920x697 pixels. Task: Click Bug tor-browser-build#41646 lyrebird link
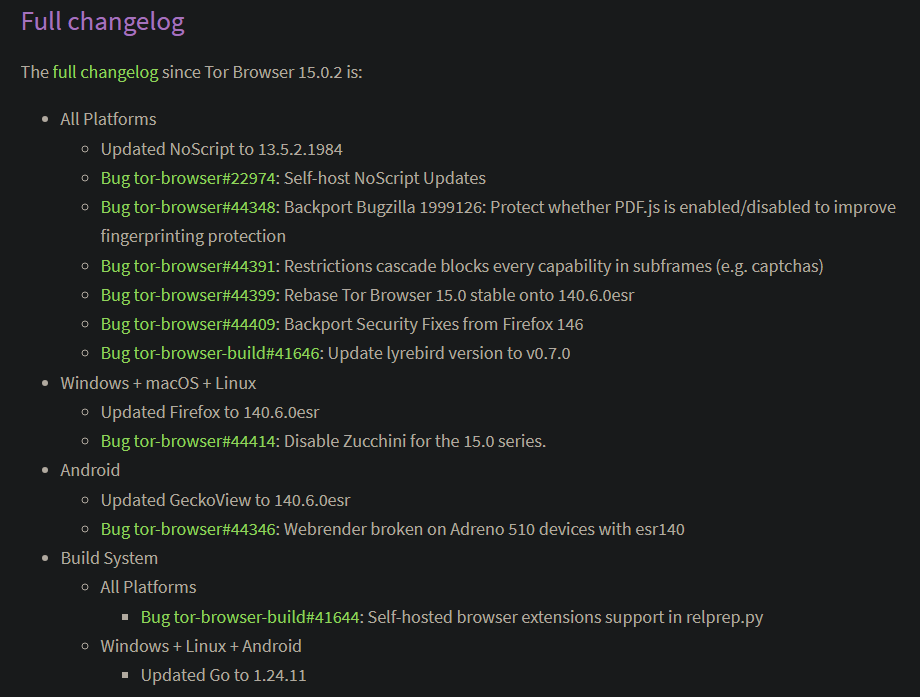212,353
